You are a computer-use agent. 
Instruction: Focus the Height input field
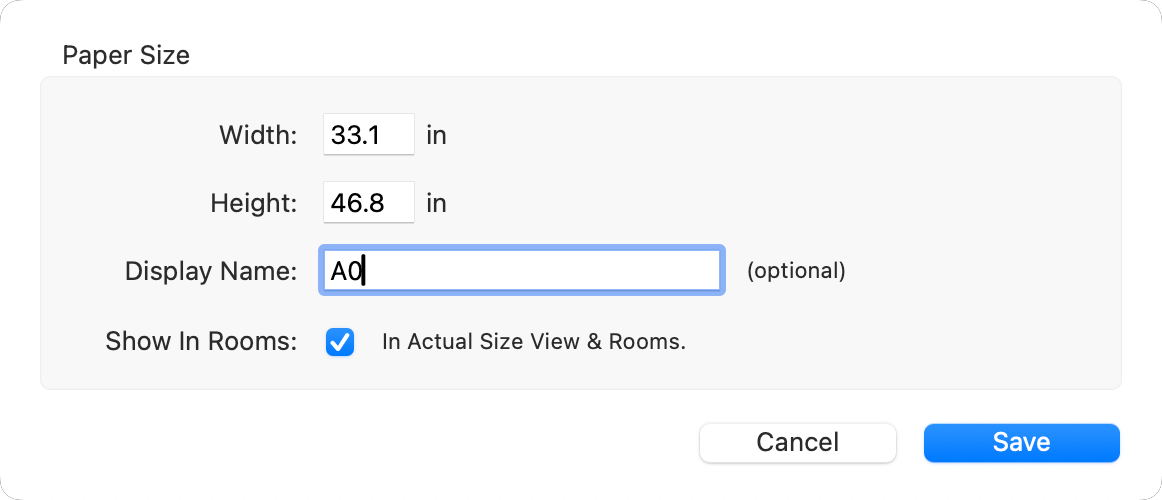[x=368, y=204]
